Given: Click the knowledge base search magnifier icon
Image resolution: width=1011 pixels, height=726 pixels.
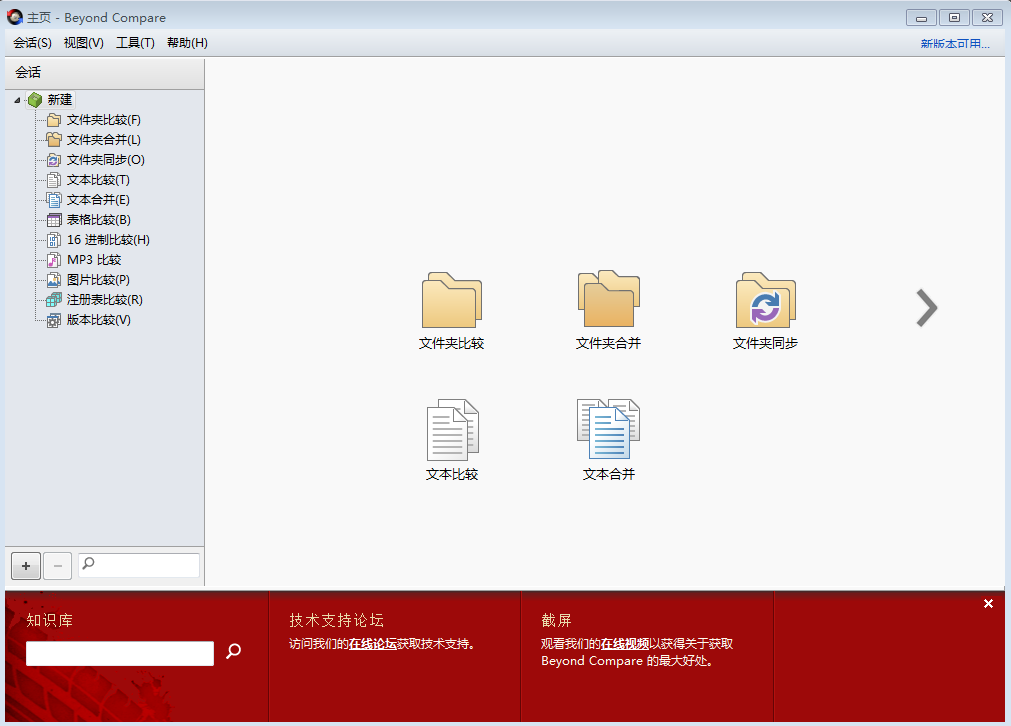Looking at the screenshot, I should coord(233,652).
